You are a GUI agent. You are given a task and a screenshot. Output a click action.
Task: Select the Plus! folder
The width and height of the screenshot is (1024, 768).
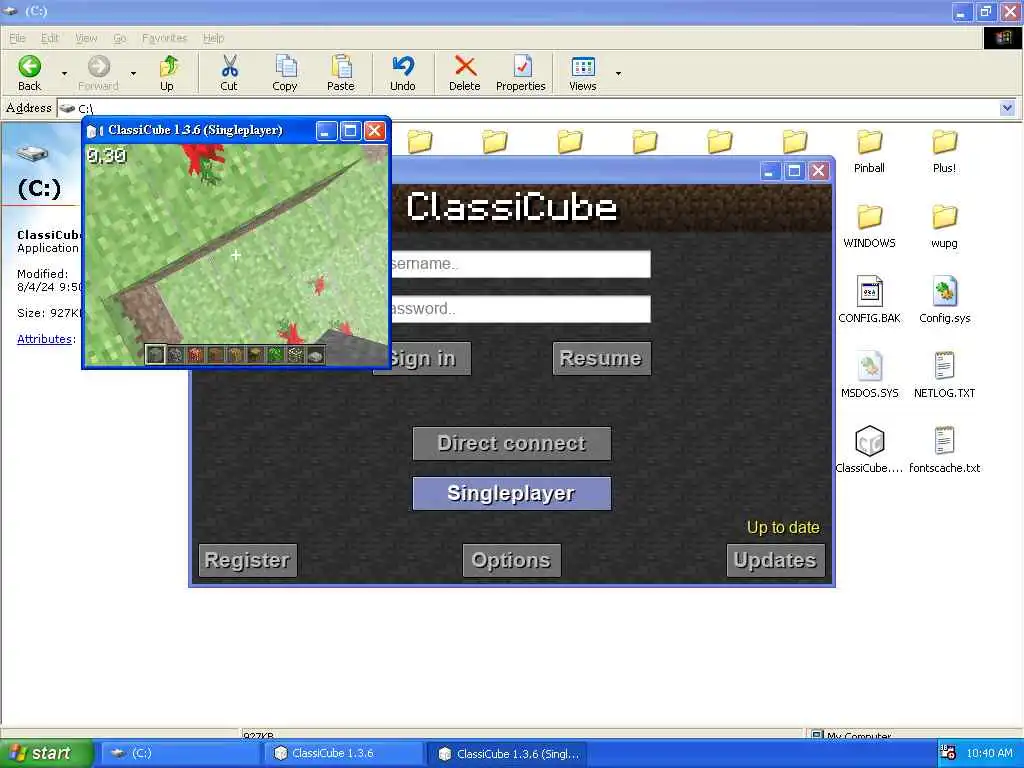click(x=944, y=152)
